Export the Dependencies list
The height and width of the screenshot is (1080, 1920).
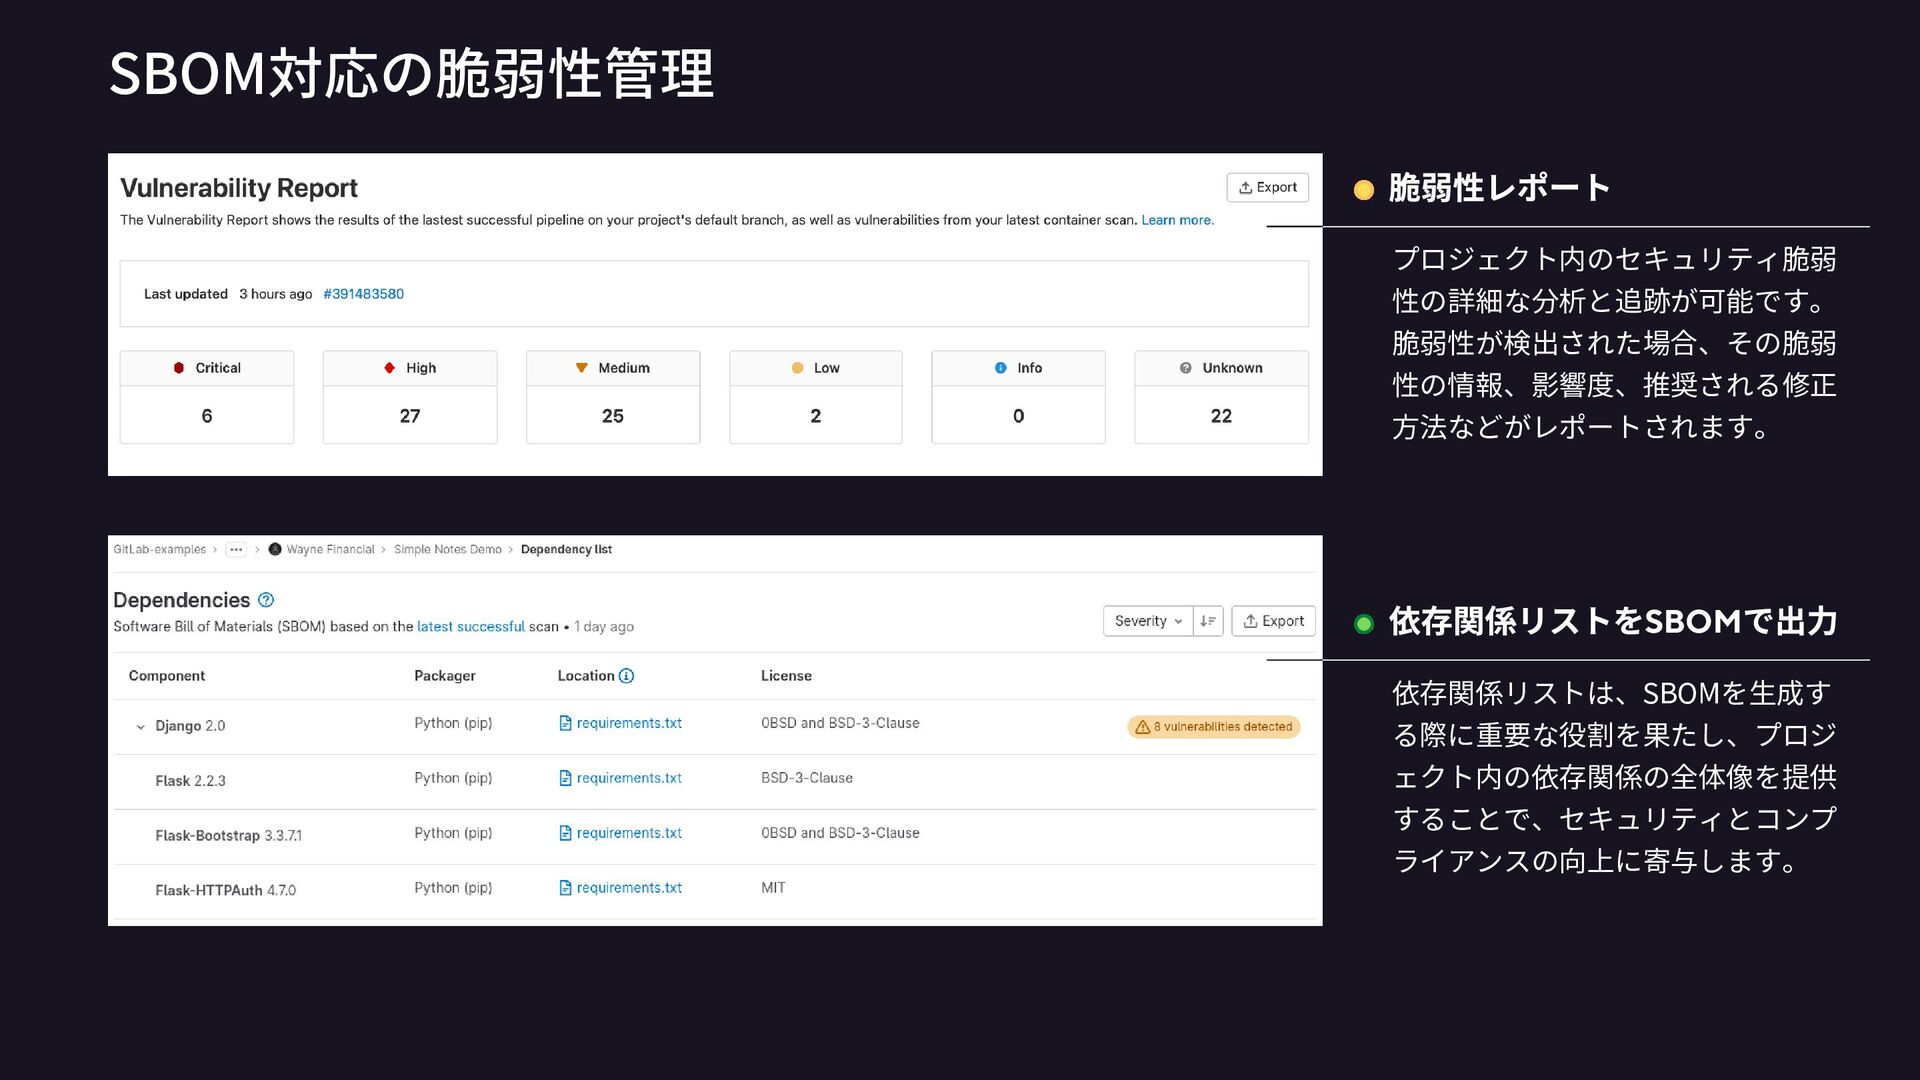(1273, 621)
